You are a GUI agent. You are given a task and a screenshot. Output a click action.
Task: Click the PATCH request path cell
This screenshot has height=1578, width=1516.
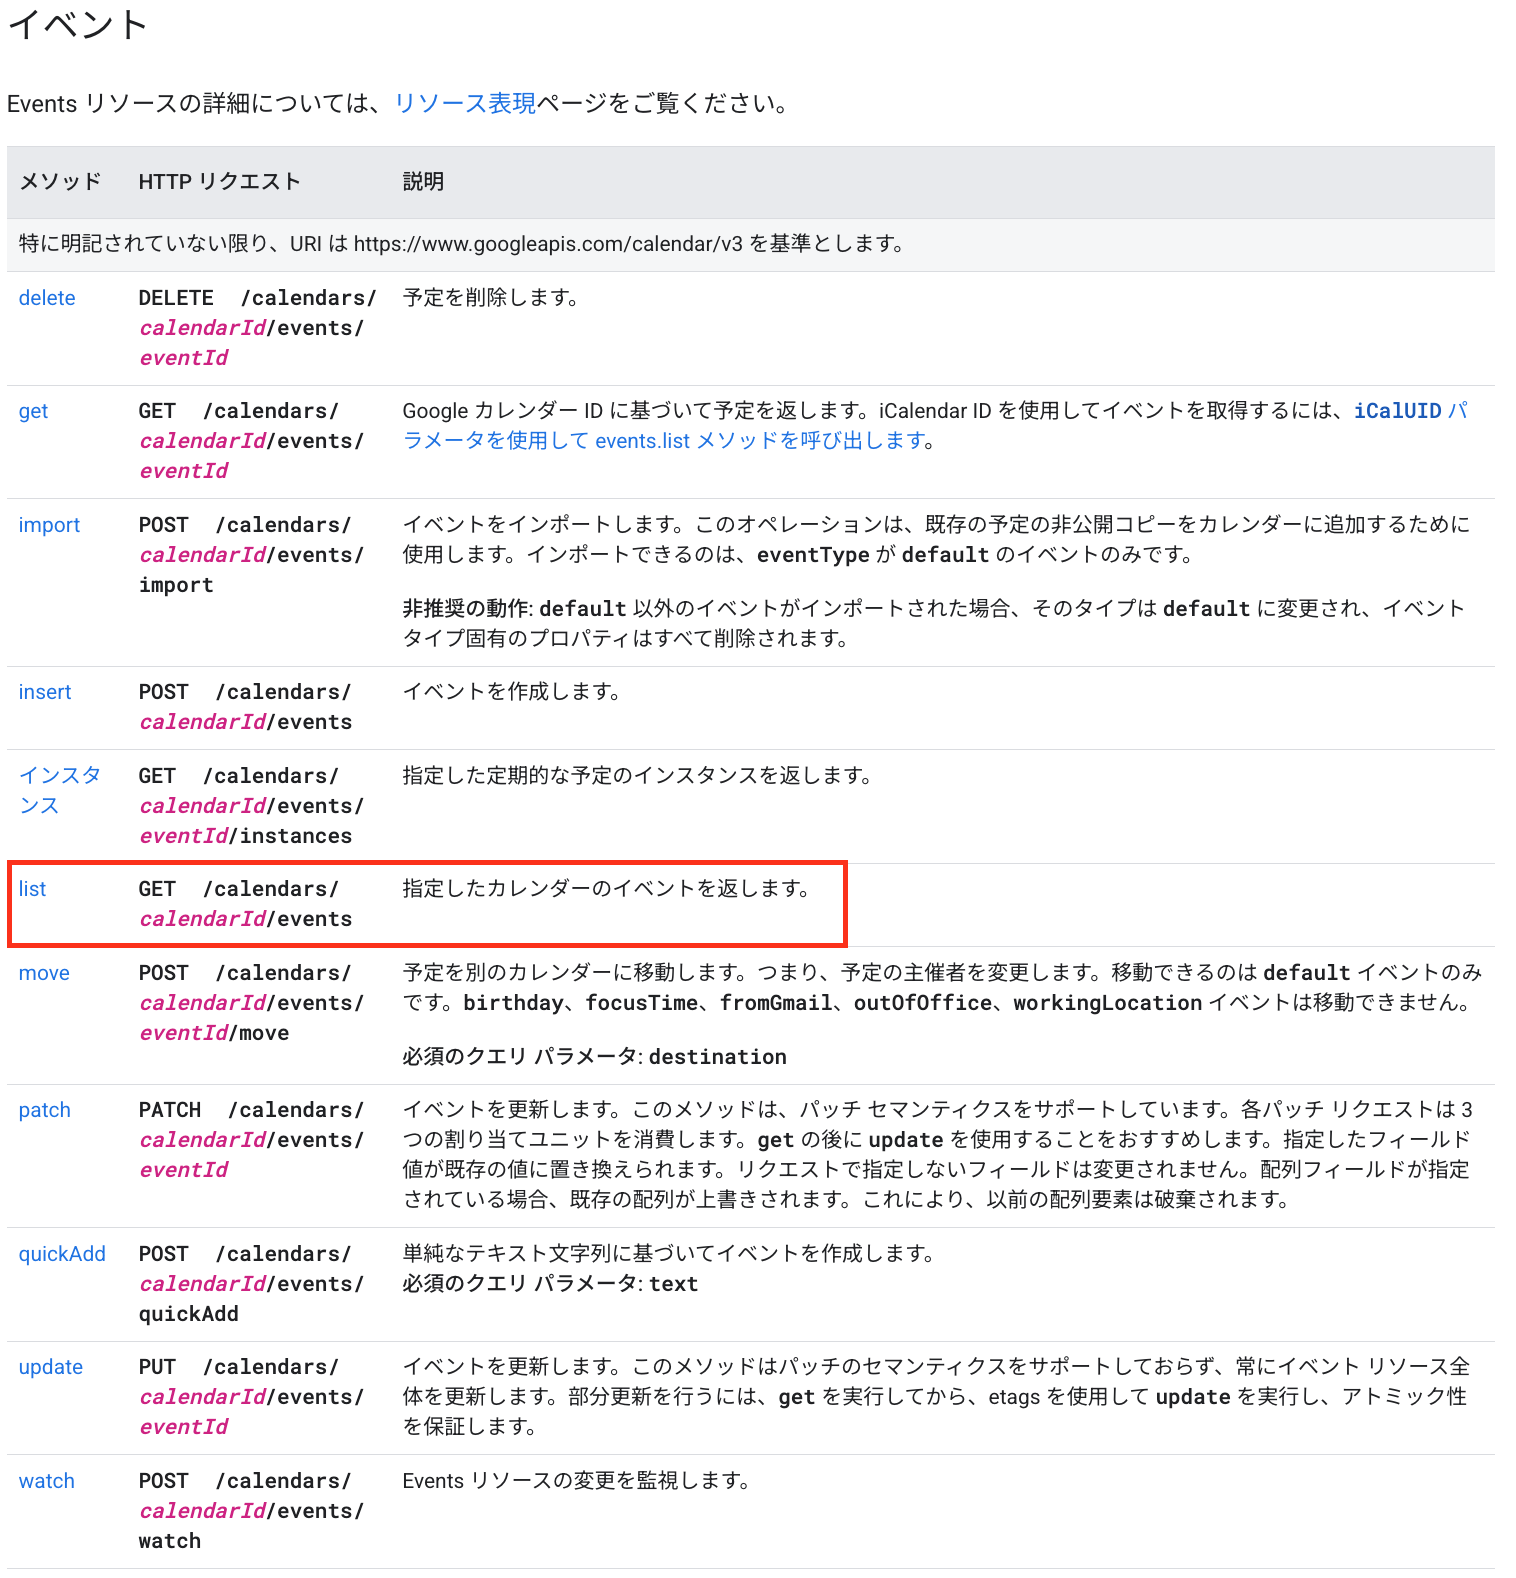tap(250, 1140)
